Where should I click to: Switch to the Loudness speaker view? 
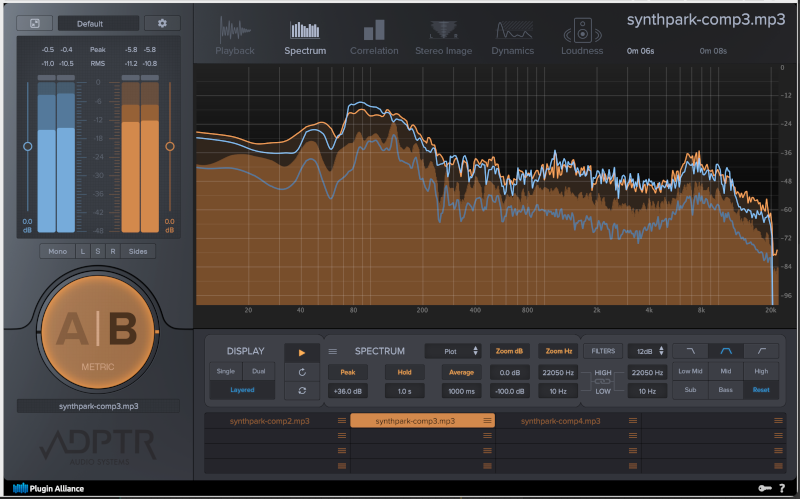(581, 38)
